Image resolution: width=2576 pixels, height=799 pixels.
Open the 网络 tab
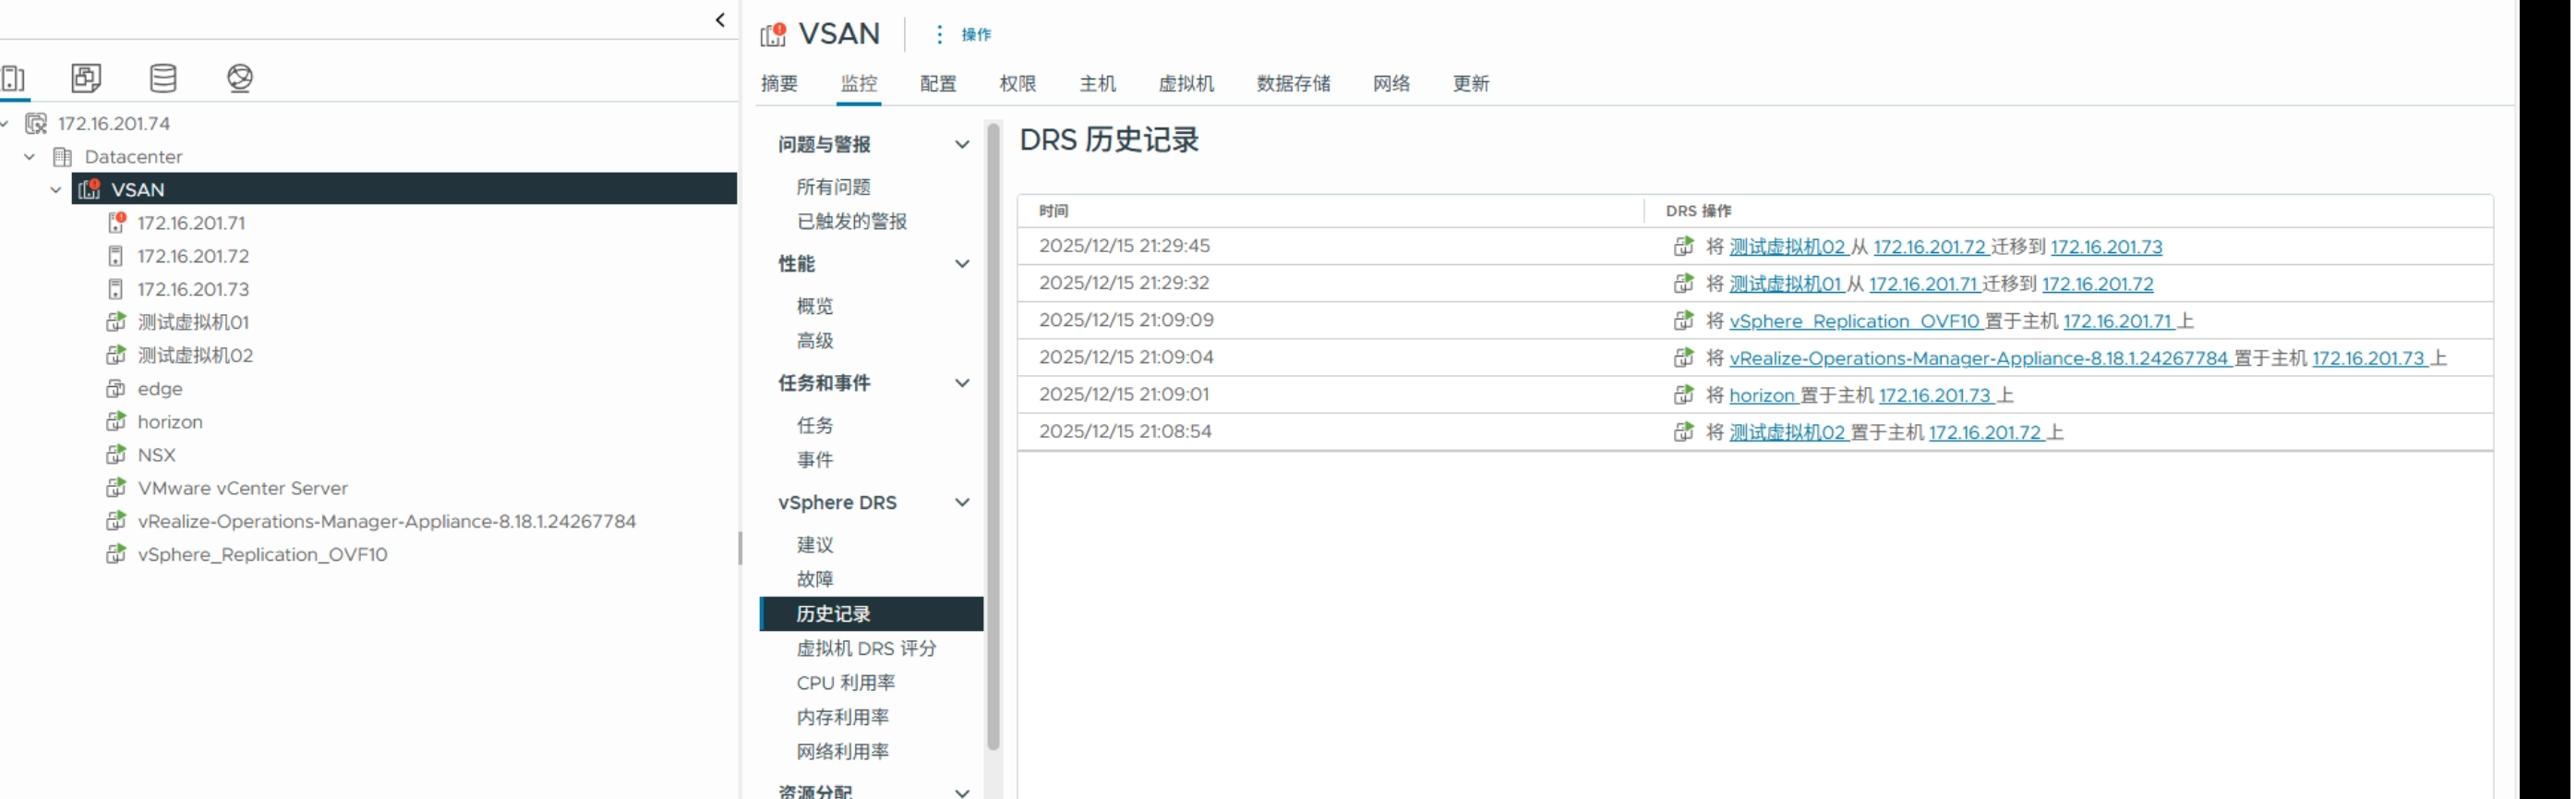(x=1393, y=83)
